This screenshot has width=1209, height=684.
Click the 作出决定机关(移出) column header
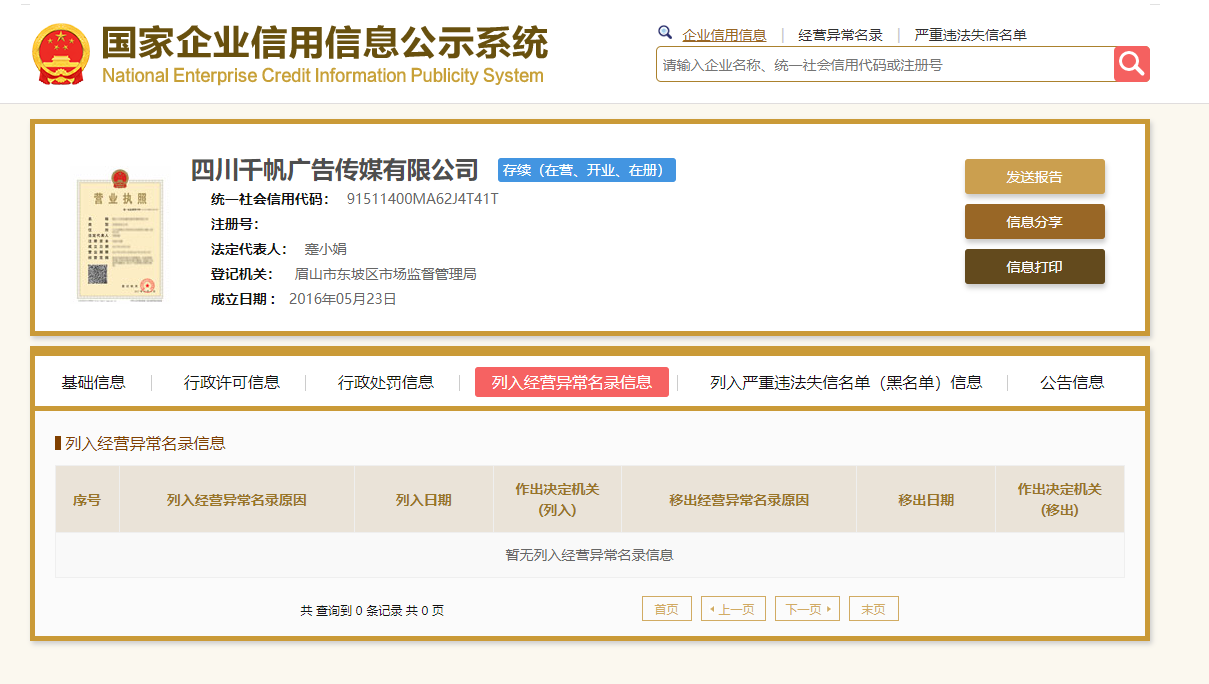tap(1060, 499)
